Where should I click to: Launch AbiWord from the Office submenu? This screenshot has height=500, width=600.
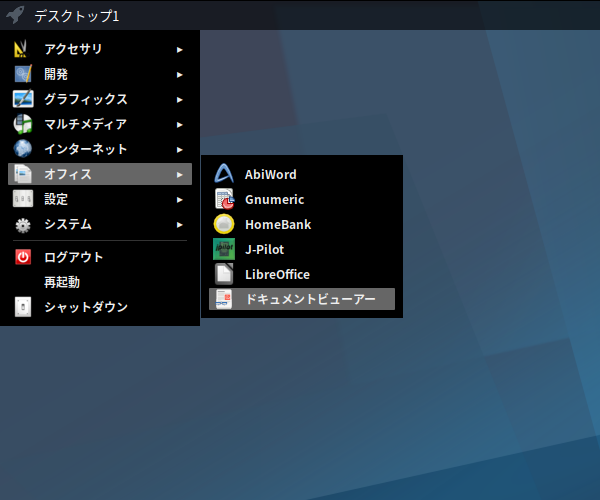302,174
